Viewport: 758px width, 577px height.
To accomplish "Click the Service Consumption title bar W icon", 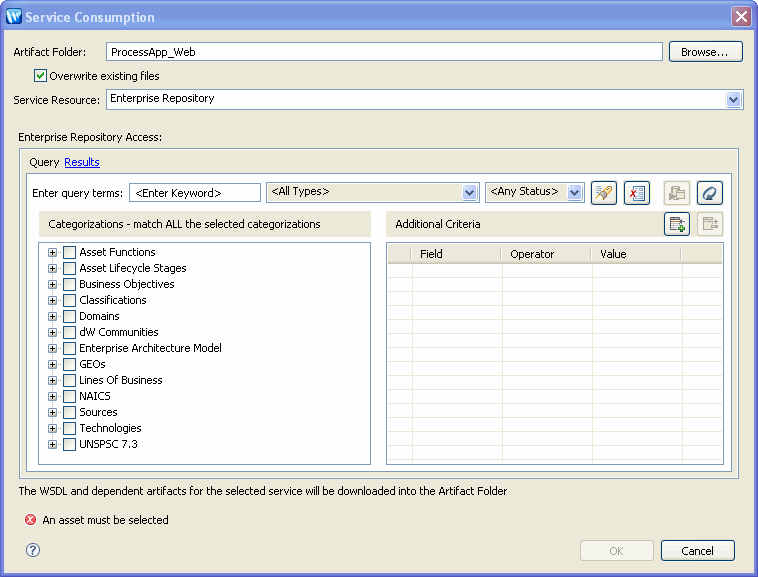I will click(14, 16).
